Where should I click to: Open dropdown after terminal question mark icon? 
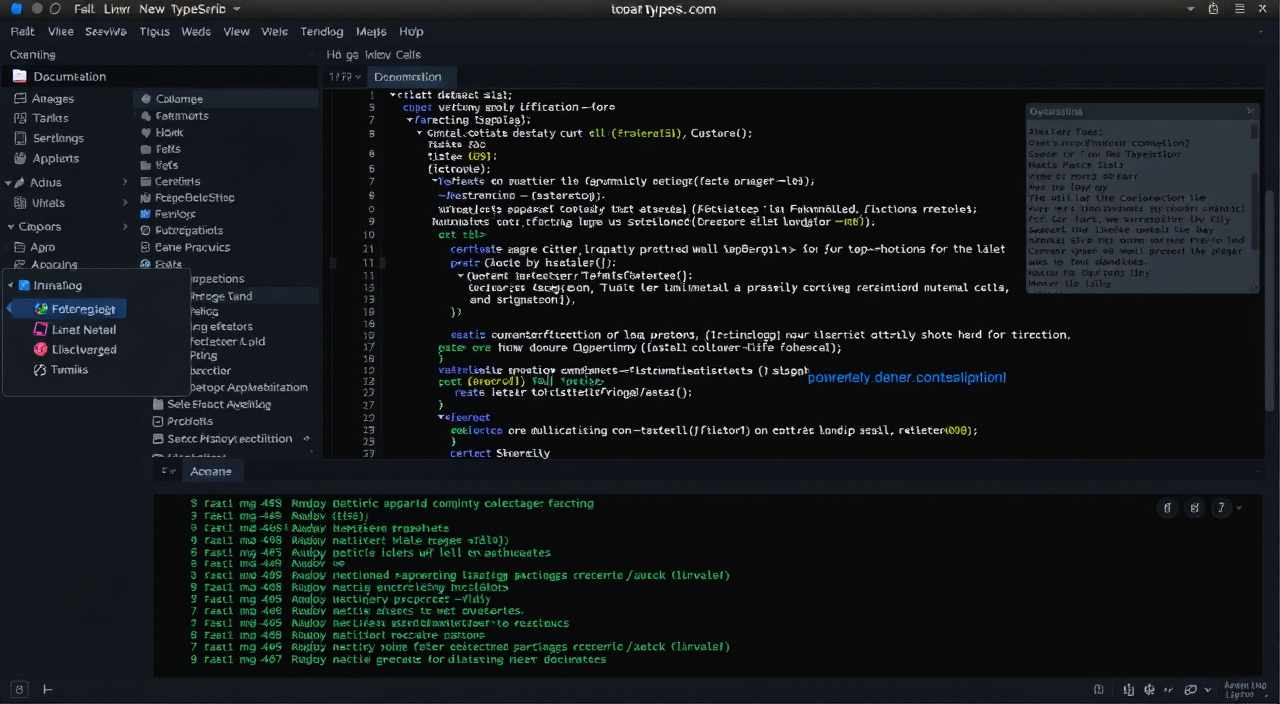point(1241,508)
